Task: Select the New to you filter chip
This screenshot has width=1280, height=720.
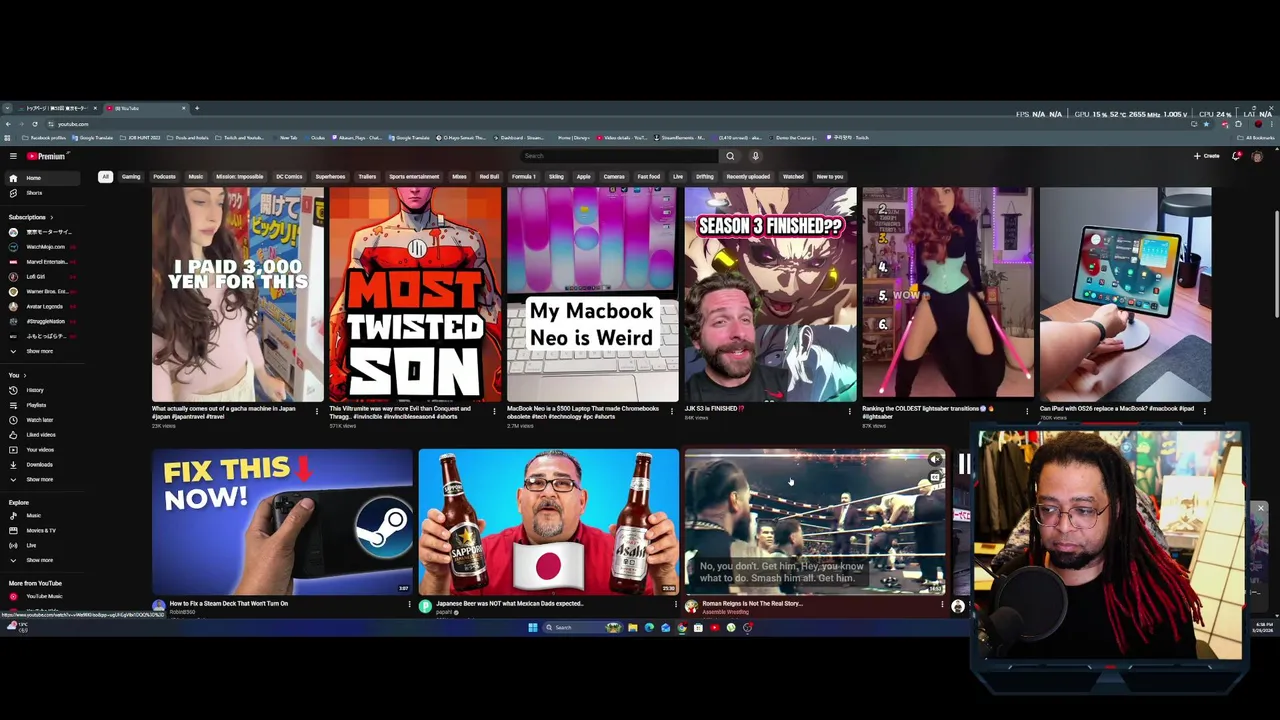Action: tap(830, 177)
